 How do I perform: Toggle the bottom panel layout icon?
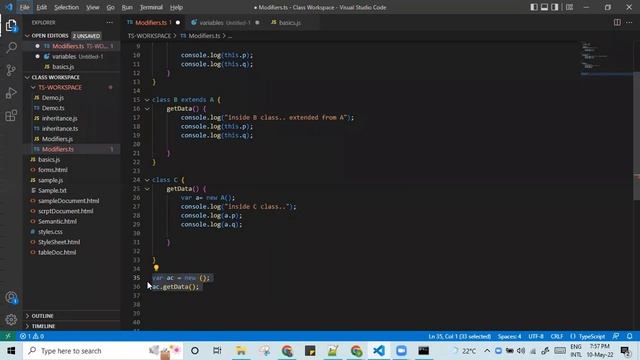click(544, 7)
